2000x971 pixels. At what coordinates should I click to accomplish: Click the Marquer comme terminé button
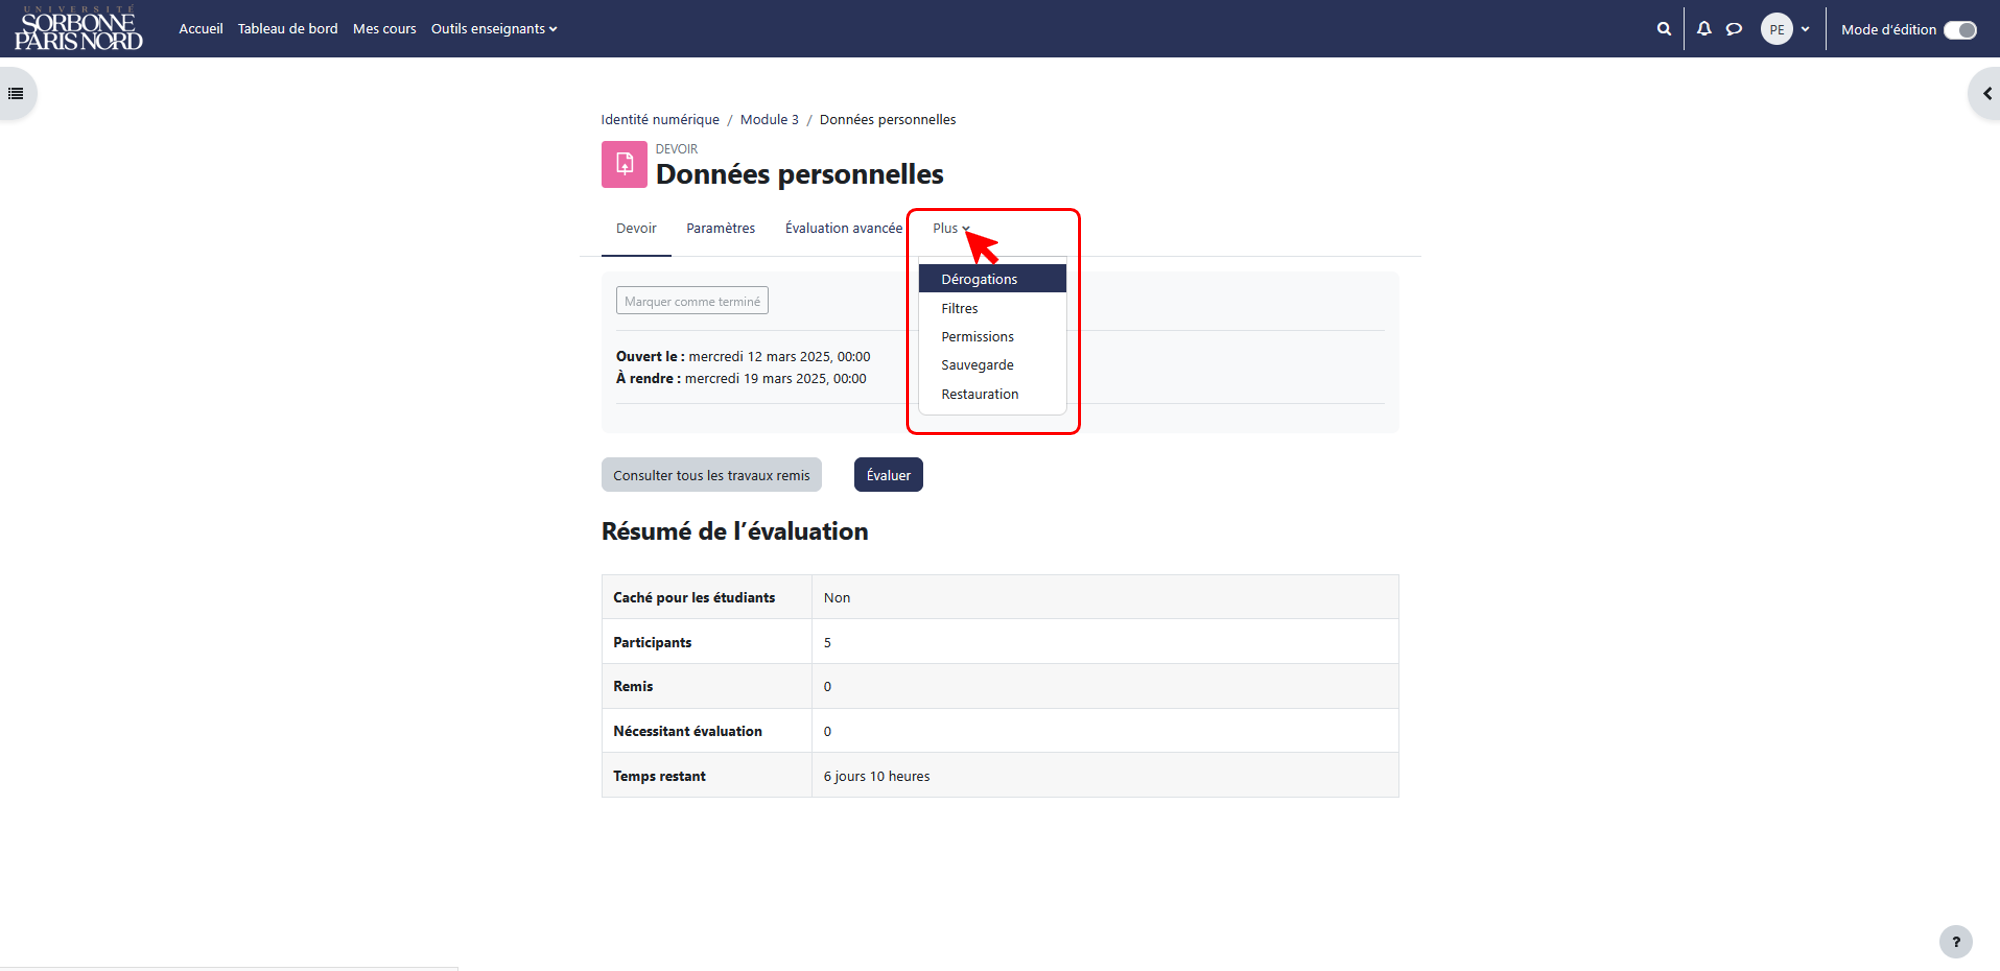coord(692,301)
